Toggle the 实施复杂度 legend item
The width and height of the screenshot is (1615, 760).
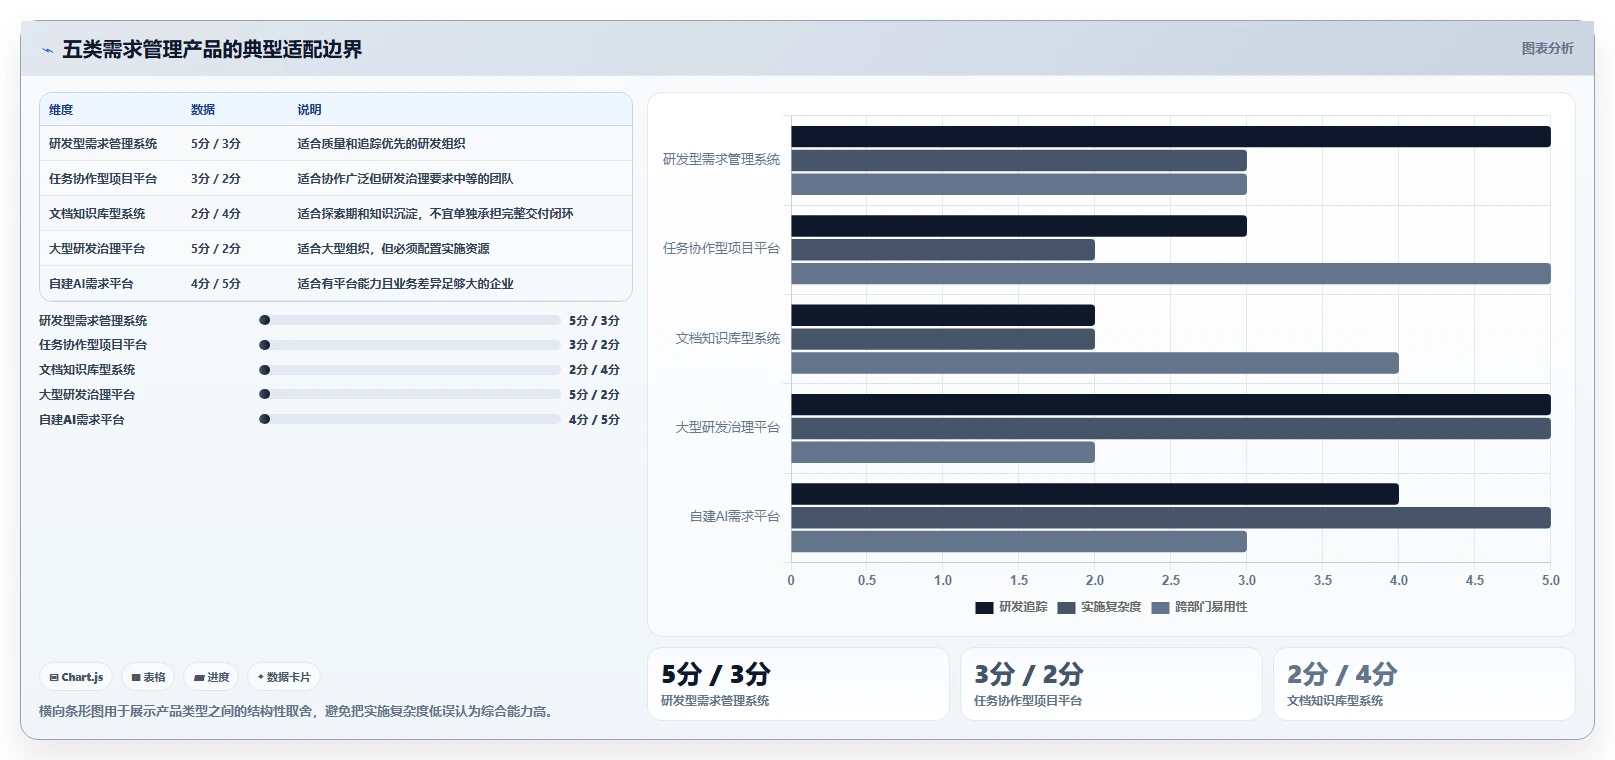coord(1099,607)
